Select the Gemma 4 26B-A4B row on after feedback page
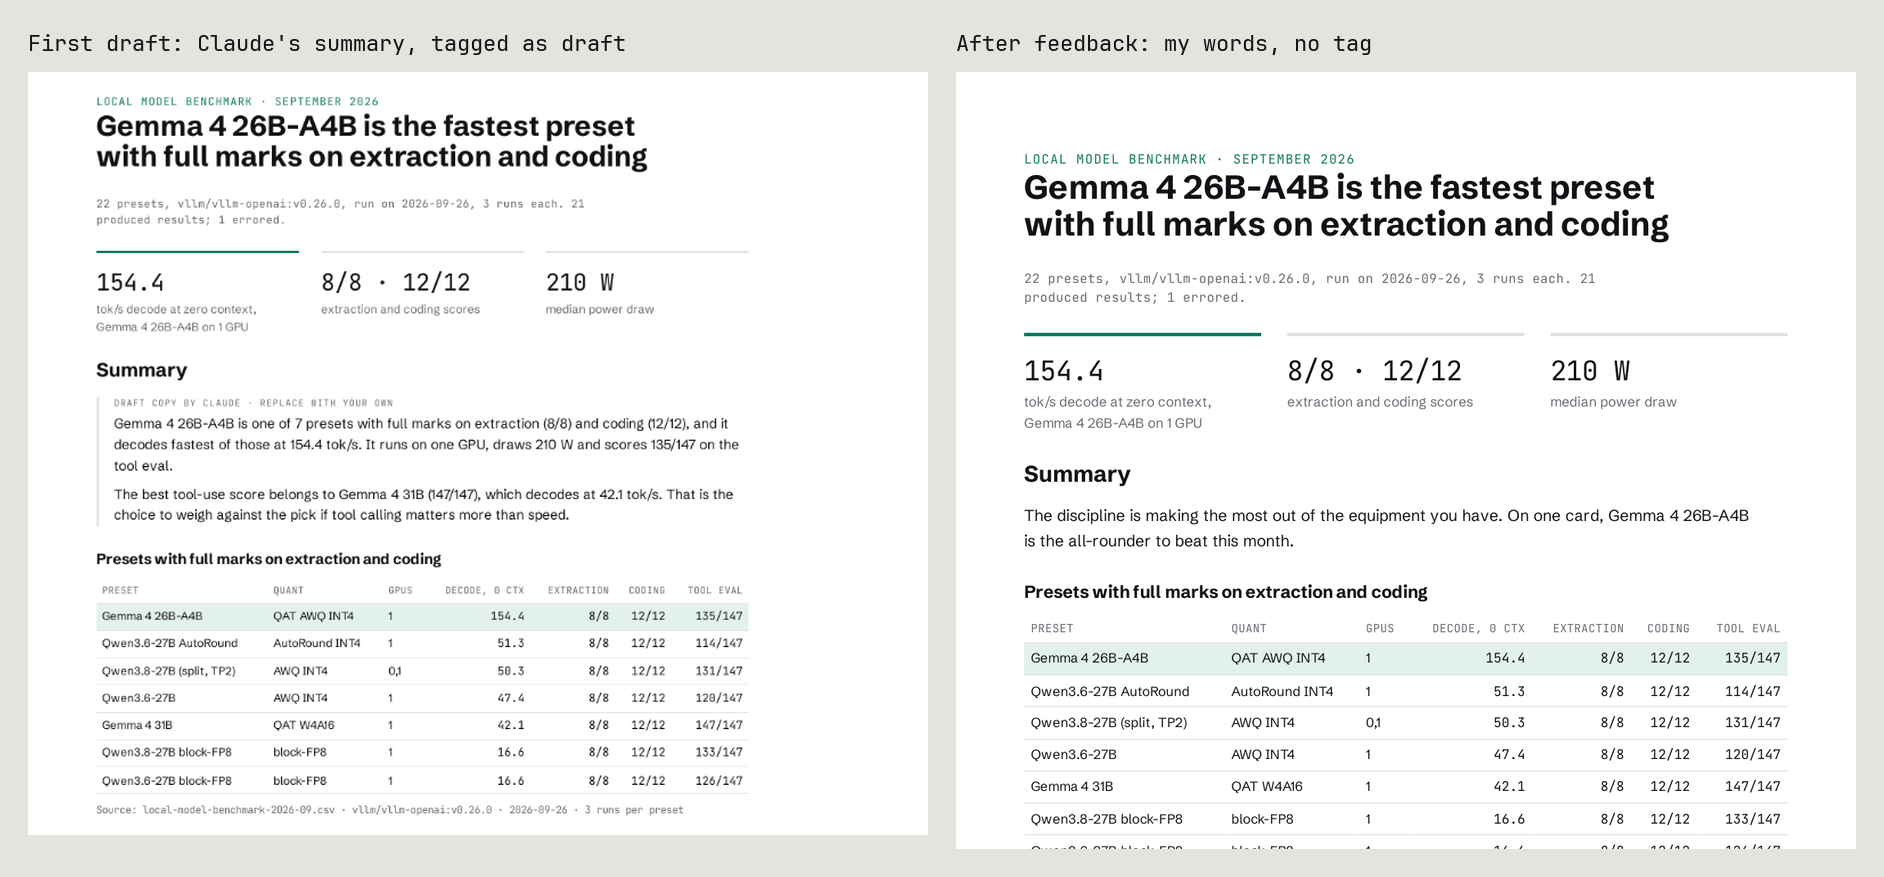1884x877 pixels. [1405, 658]
